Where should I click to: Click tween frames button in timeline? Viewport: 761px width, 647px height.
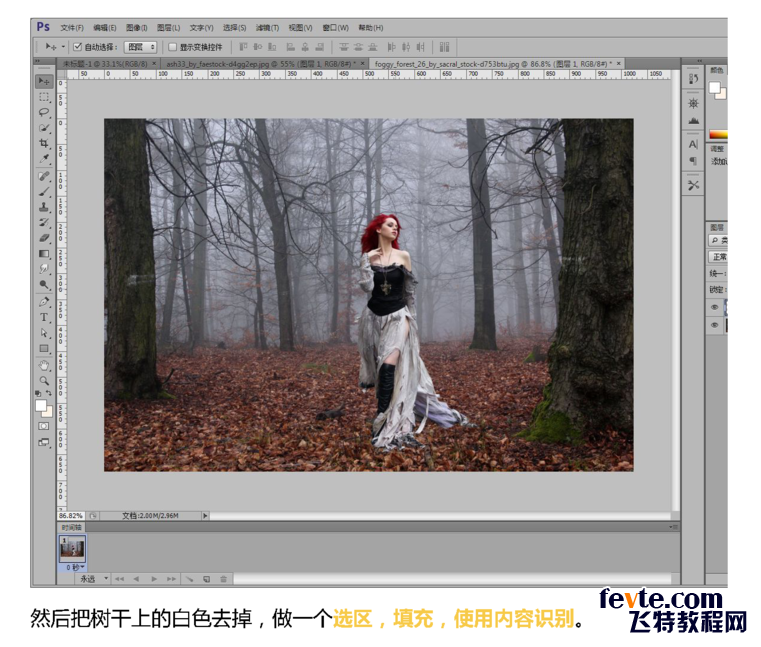(189, 579)
